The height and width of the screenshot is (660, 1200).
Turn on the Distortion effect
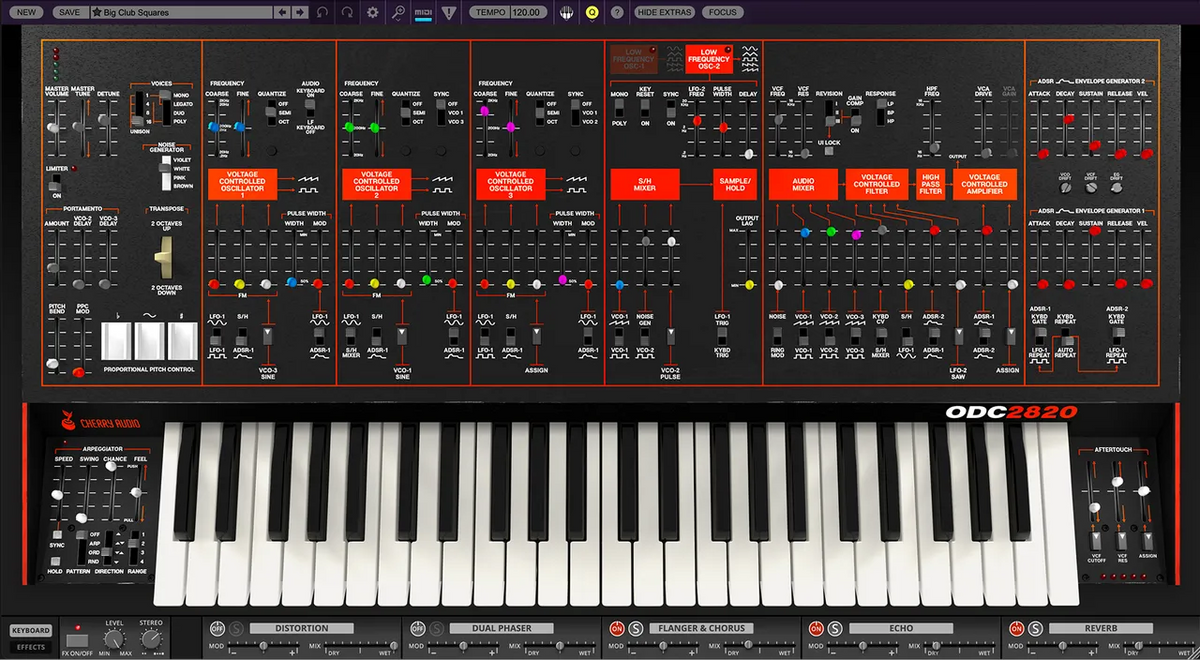point(217,628)
